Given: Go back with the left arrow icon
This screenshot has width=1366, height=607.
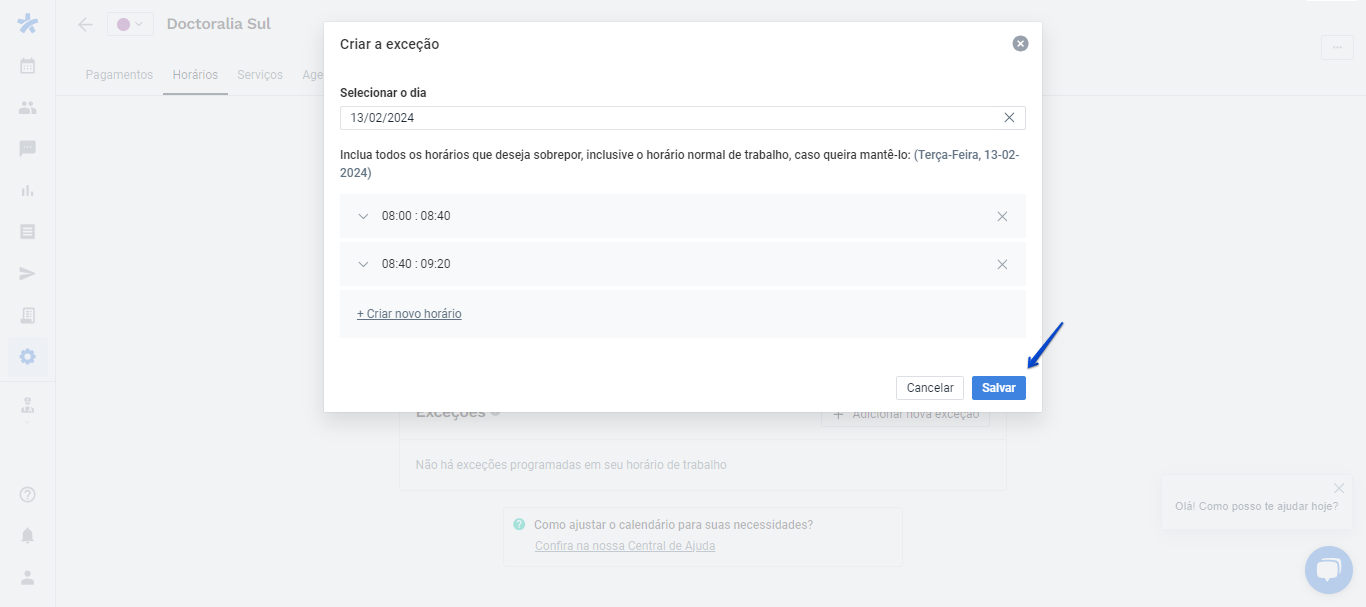Looking at the screenshot, I should tap(86, 24).
